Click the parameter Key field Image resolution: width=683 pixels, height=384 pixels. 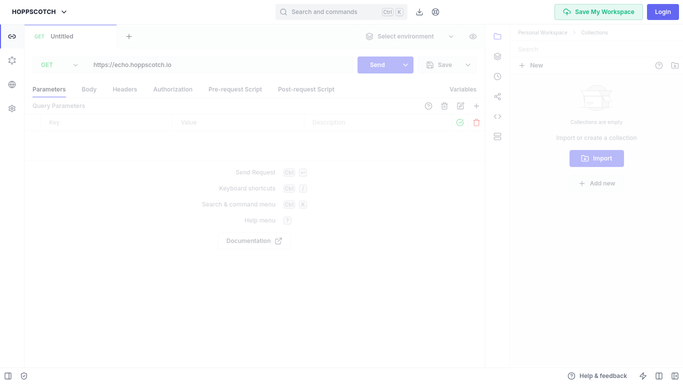[x=107, y=123]
